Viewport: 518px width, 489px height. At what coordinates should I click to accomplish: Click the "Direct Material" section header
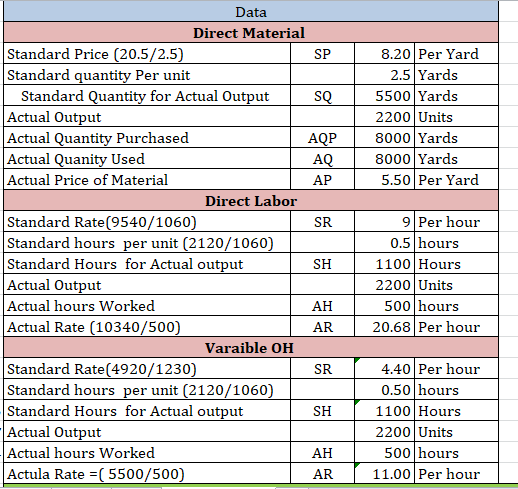pos(251,33)
